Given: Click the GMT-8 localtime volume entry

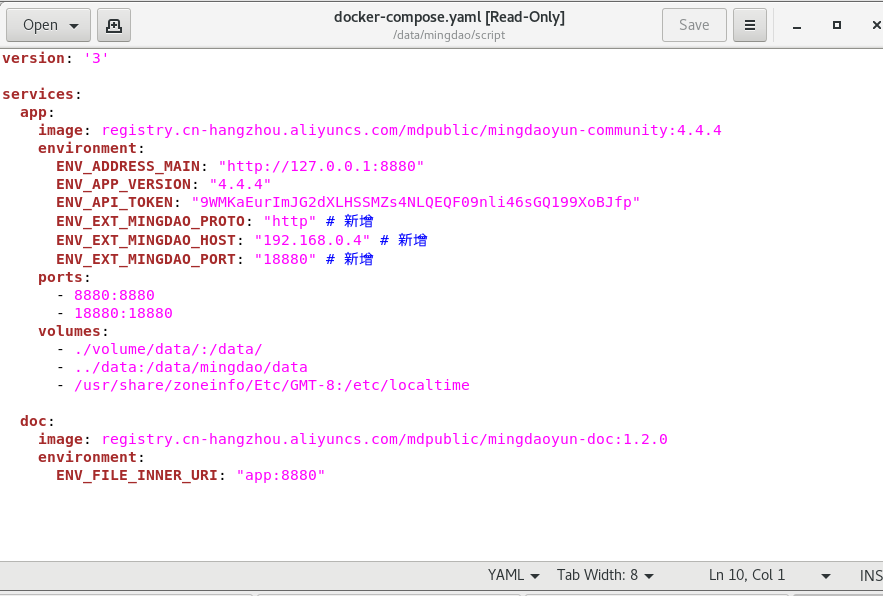Looking at the screenshot, I should coord(271,385).
